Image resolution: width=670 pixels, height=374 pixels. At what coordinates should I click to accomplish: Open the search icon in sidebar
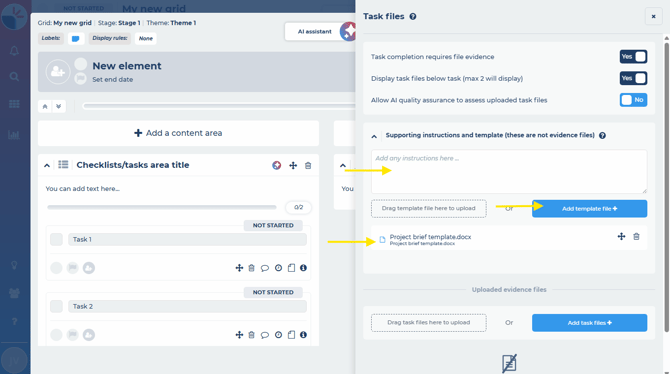14,77
